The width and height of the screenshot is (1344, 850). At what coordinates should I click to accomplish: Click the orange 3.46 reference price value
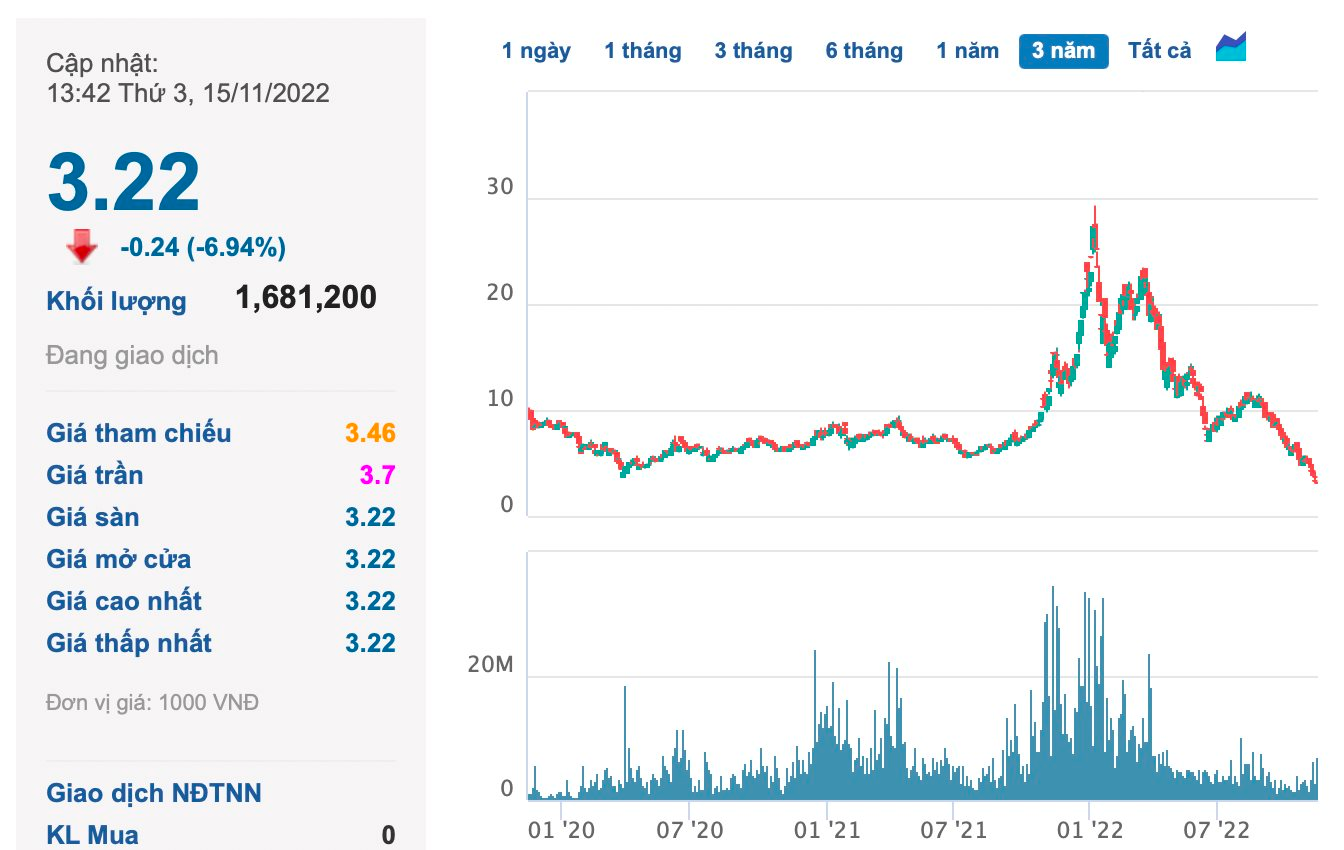pyautogui.click(x=370, y=433)
